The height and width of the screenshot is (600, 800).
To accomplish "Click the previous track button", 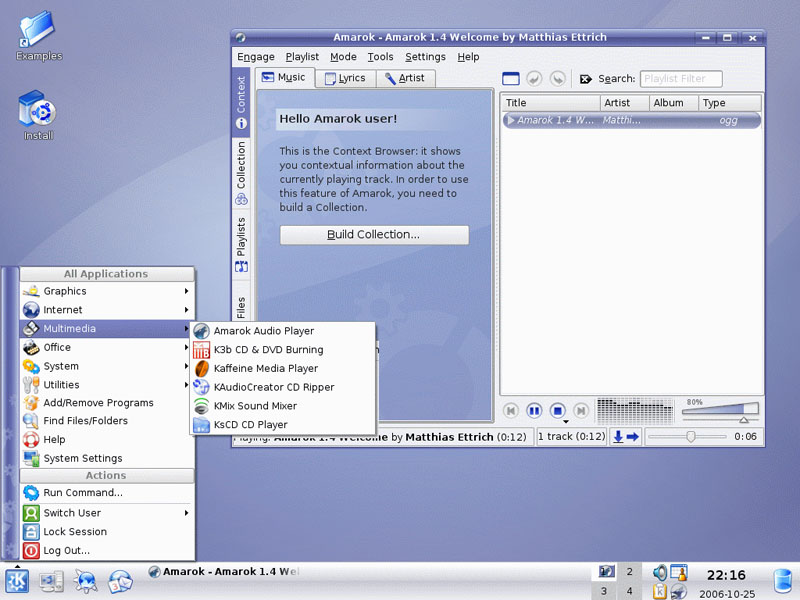I will pos(511,410).
